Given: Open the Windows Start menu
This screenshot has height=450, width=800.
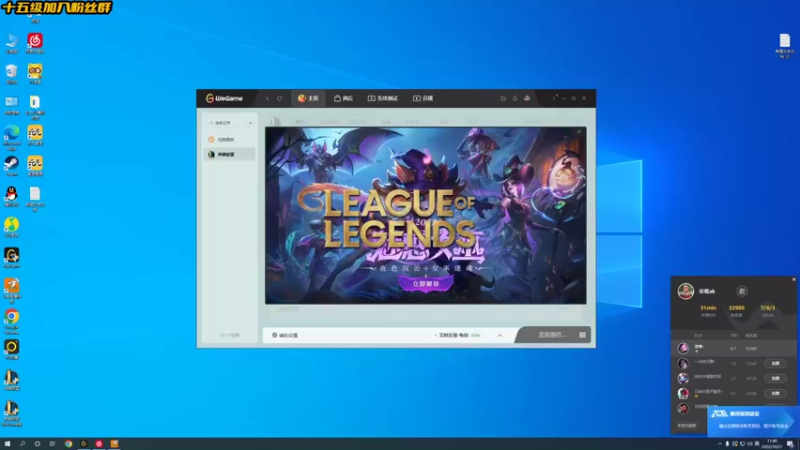Looking at the screenshot, I should (x=7, y=444).
